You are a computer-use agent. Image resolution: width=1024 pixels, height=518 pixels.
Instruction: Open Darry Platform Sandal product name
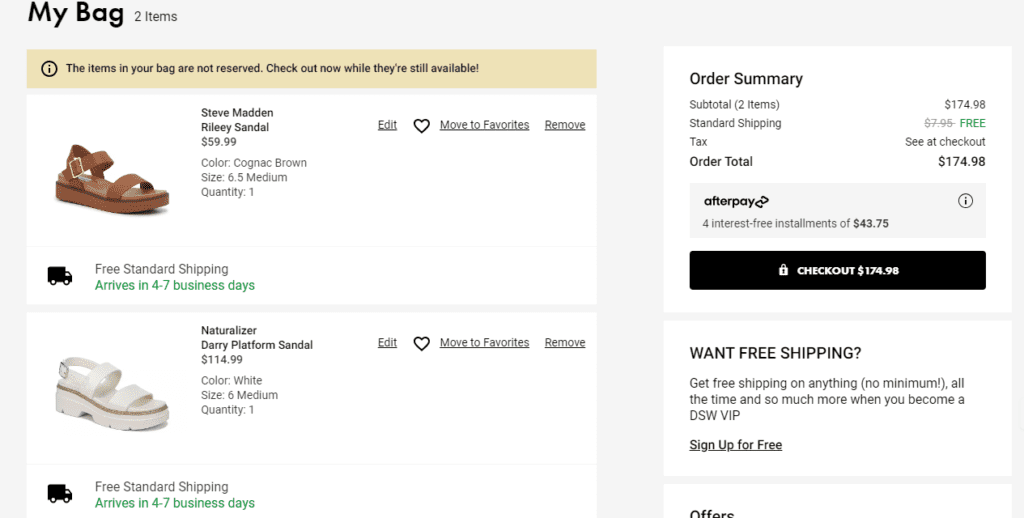click(257, 345)
